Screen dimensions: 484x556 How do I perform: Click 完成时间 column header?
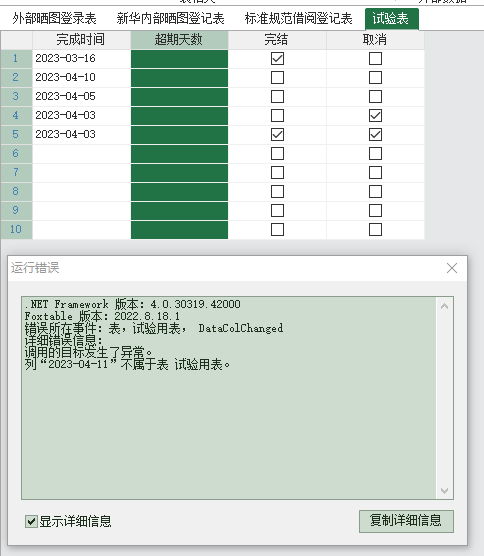(81, 39)
